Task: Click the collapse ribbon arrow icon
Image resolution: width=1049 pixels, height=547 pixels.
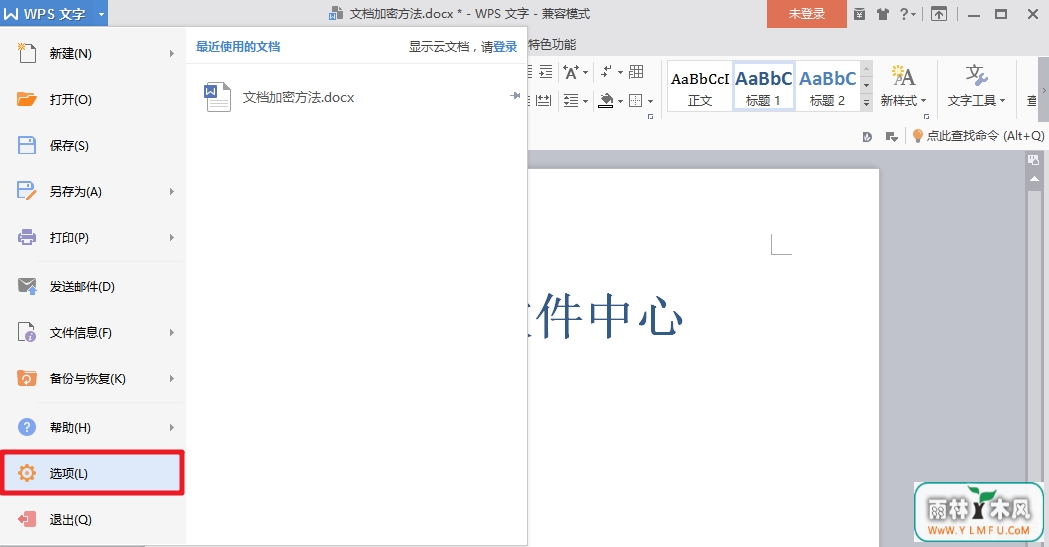Action: [x=939, y=14]
